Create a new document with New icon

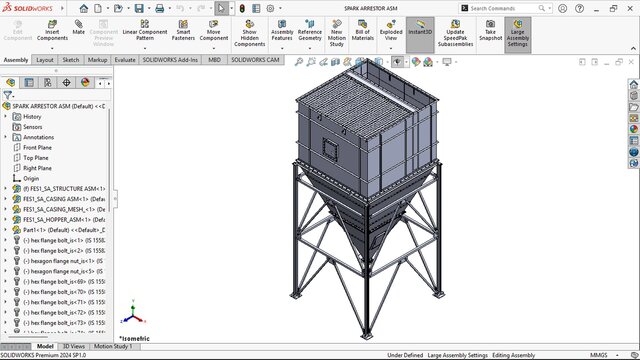98,8
